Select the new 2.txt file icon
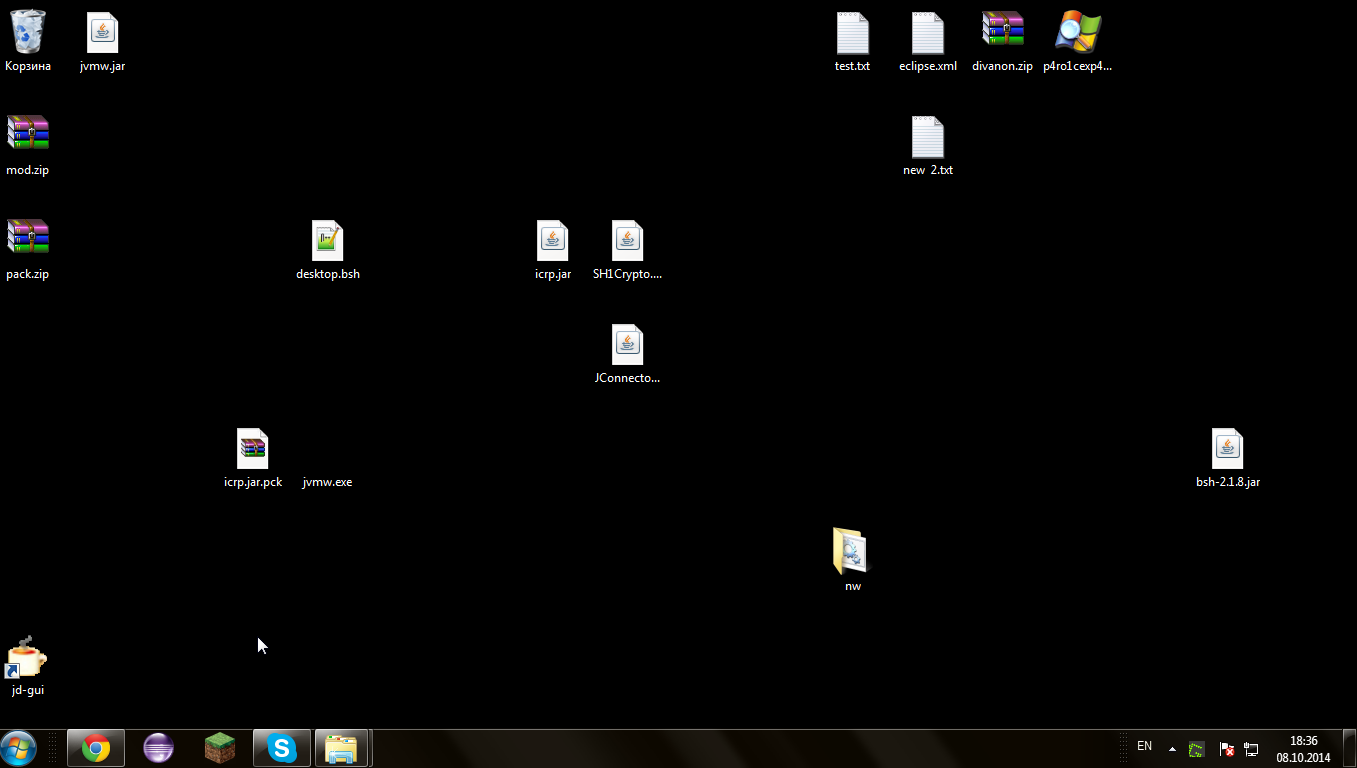 927,137
